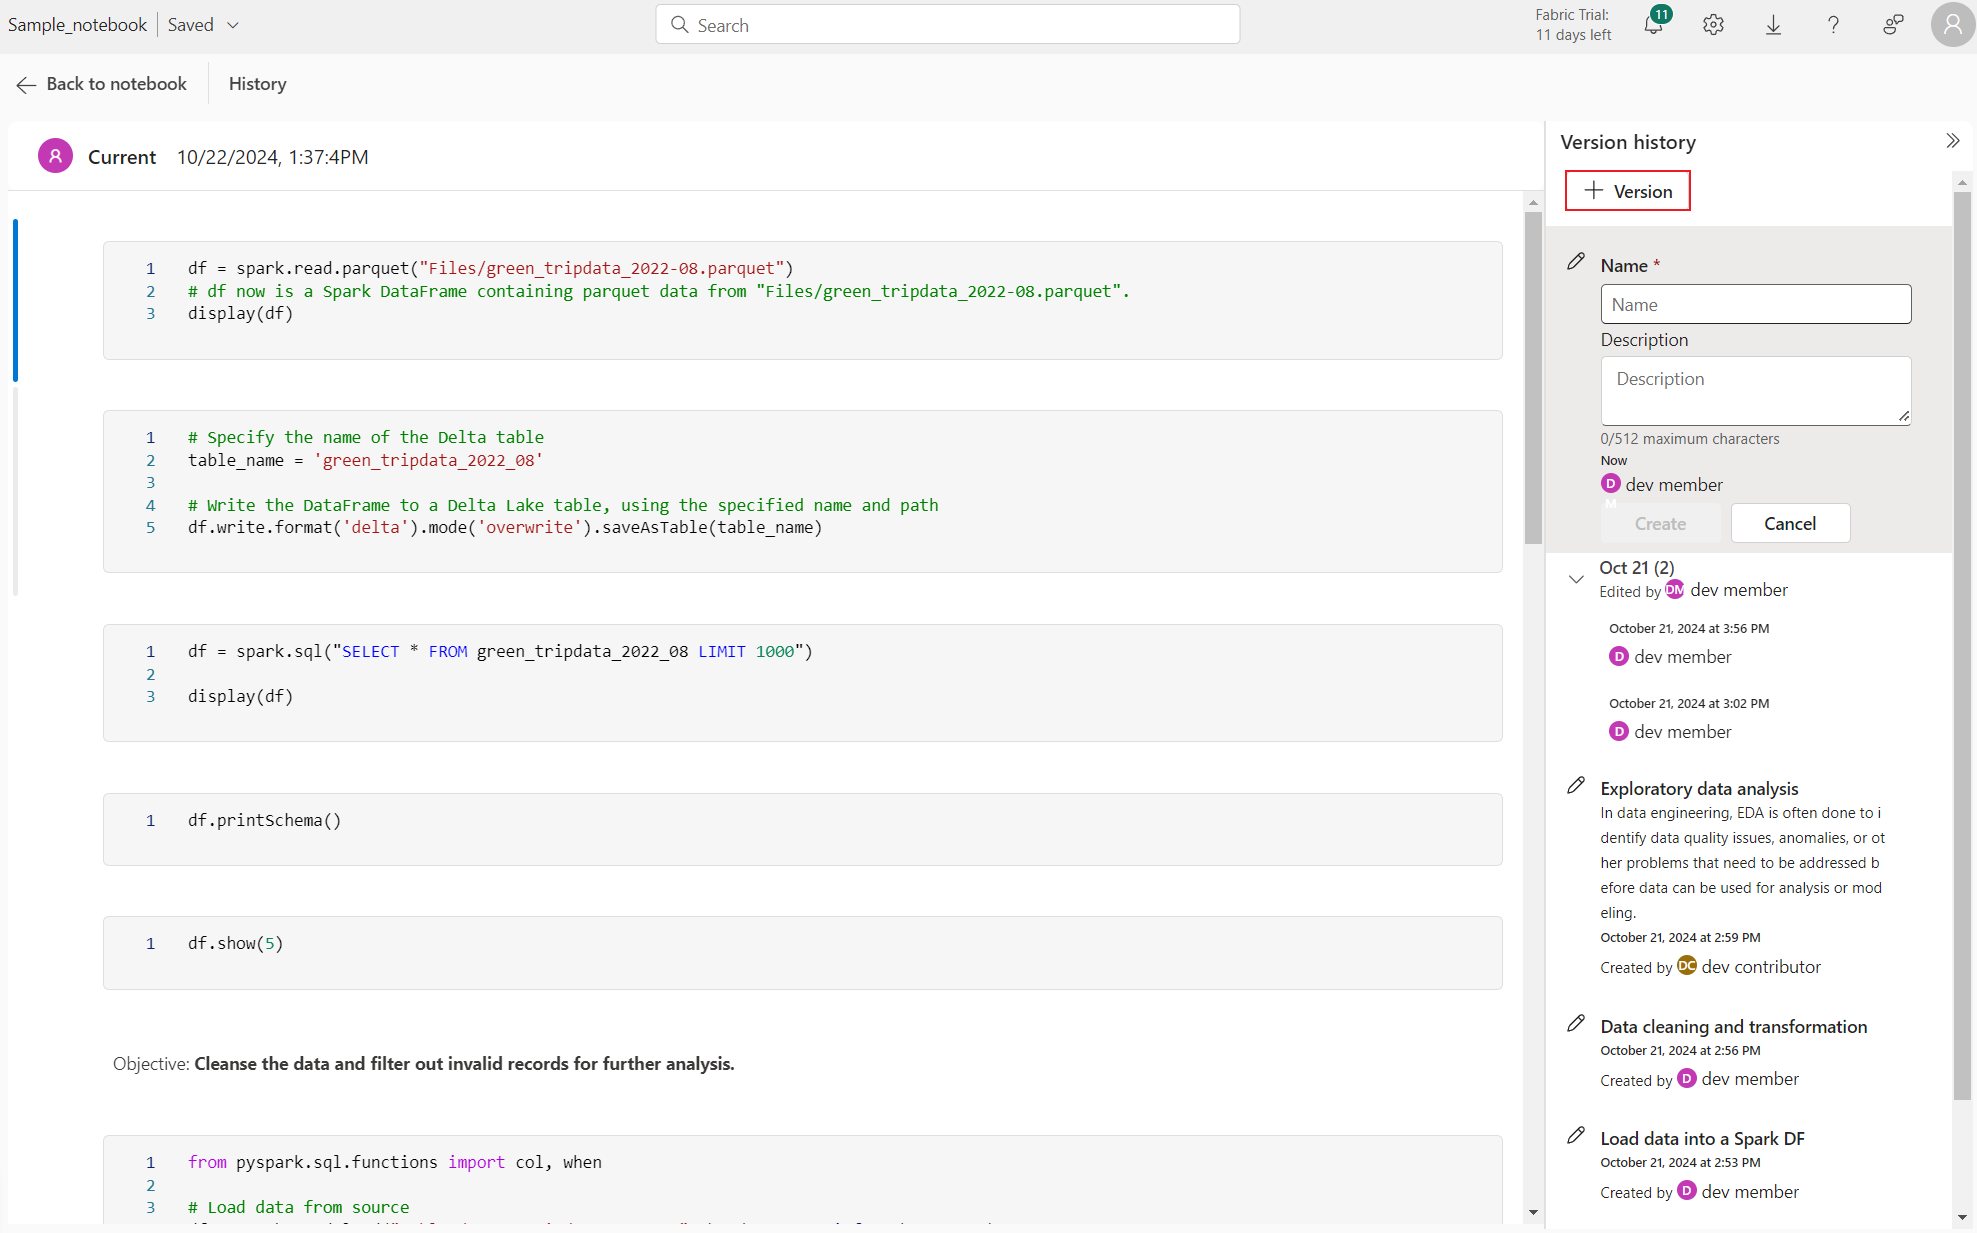Screen dimensions: 1977x1233
Task: Click the help question mark icon
Action: click(1834, 26)
